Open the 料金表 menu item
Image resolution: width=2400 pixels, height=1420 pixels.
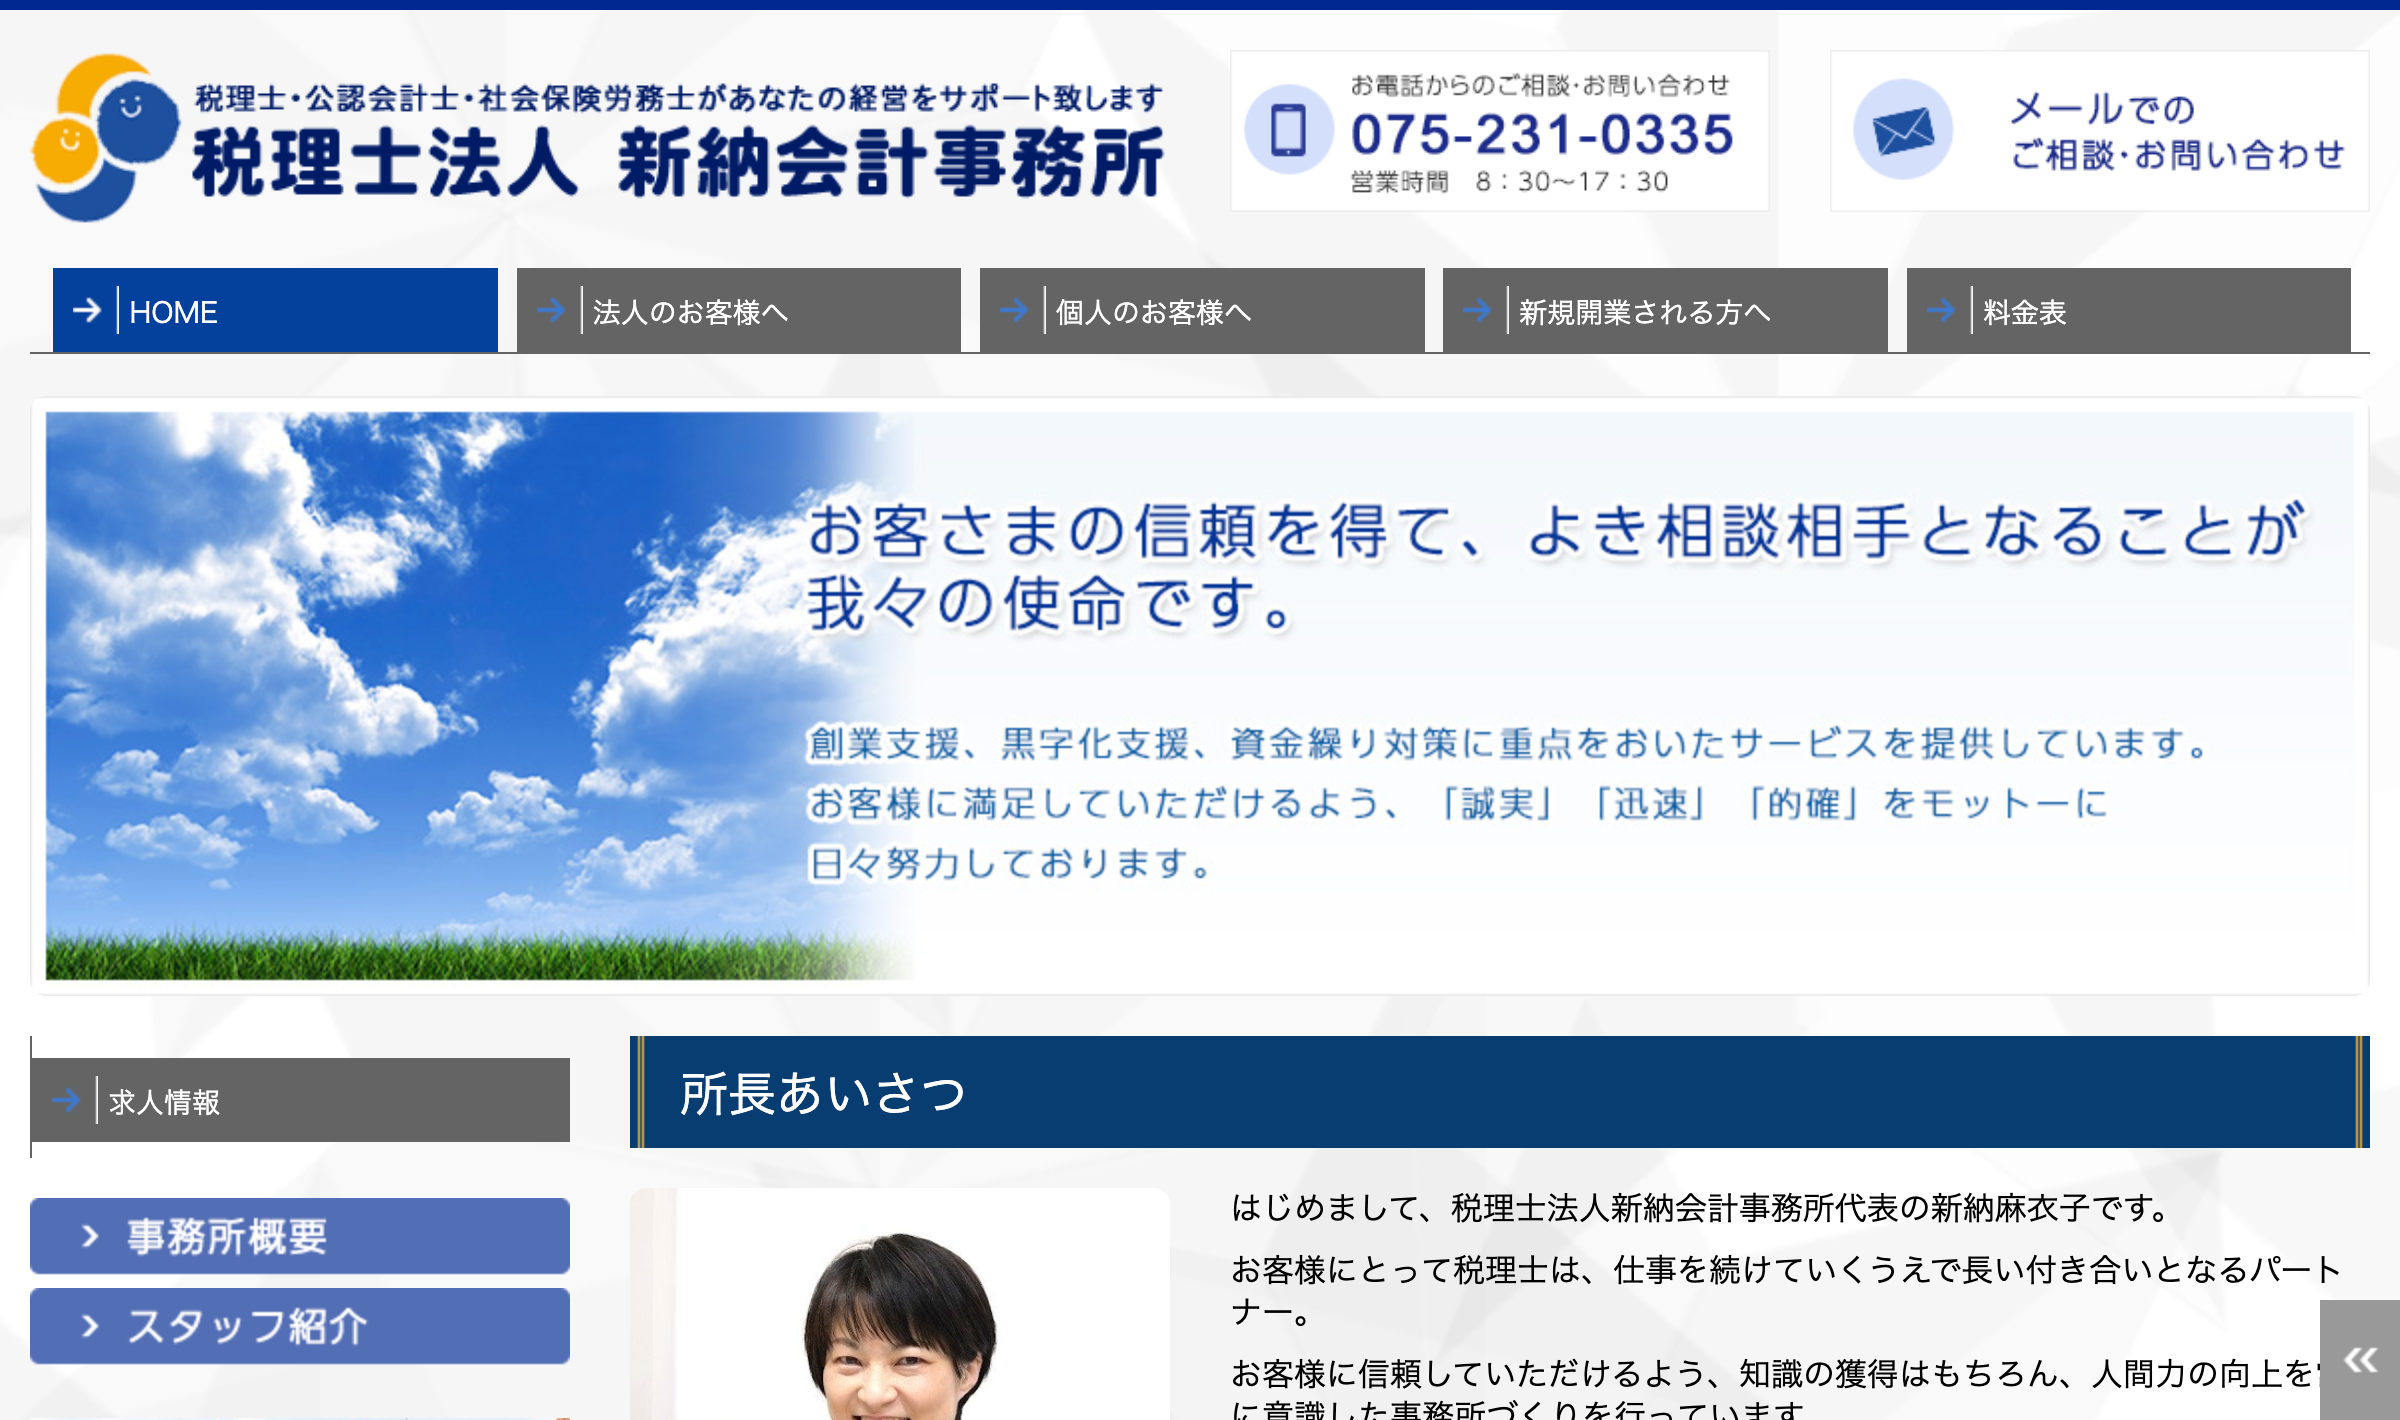coord(2024,312)
